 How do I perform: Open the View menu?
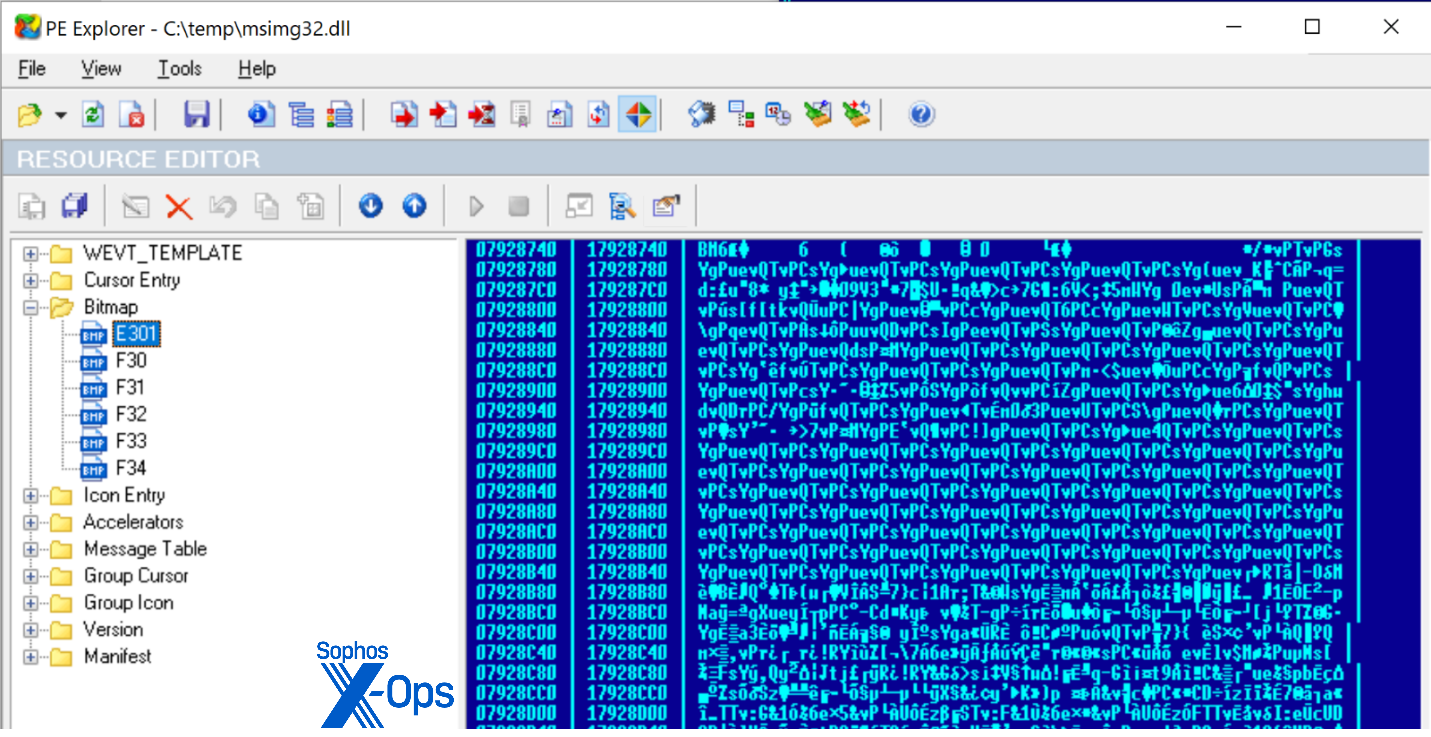point(101,68)
